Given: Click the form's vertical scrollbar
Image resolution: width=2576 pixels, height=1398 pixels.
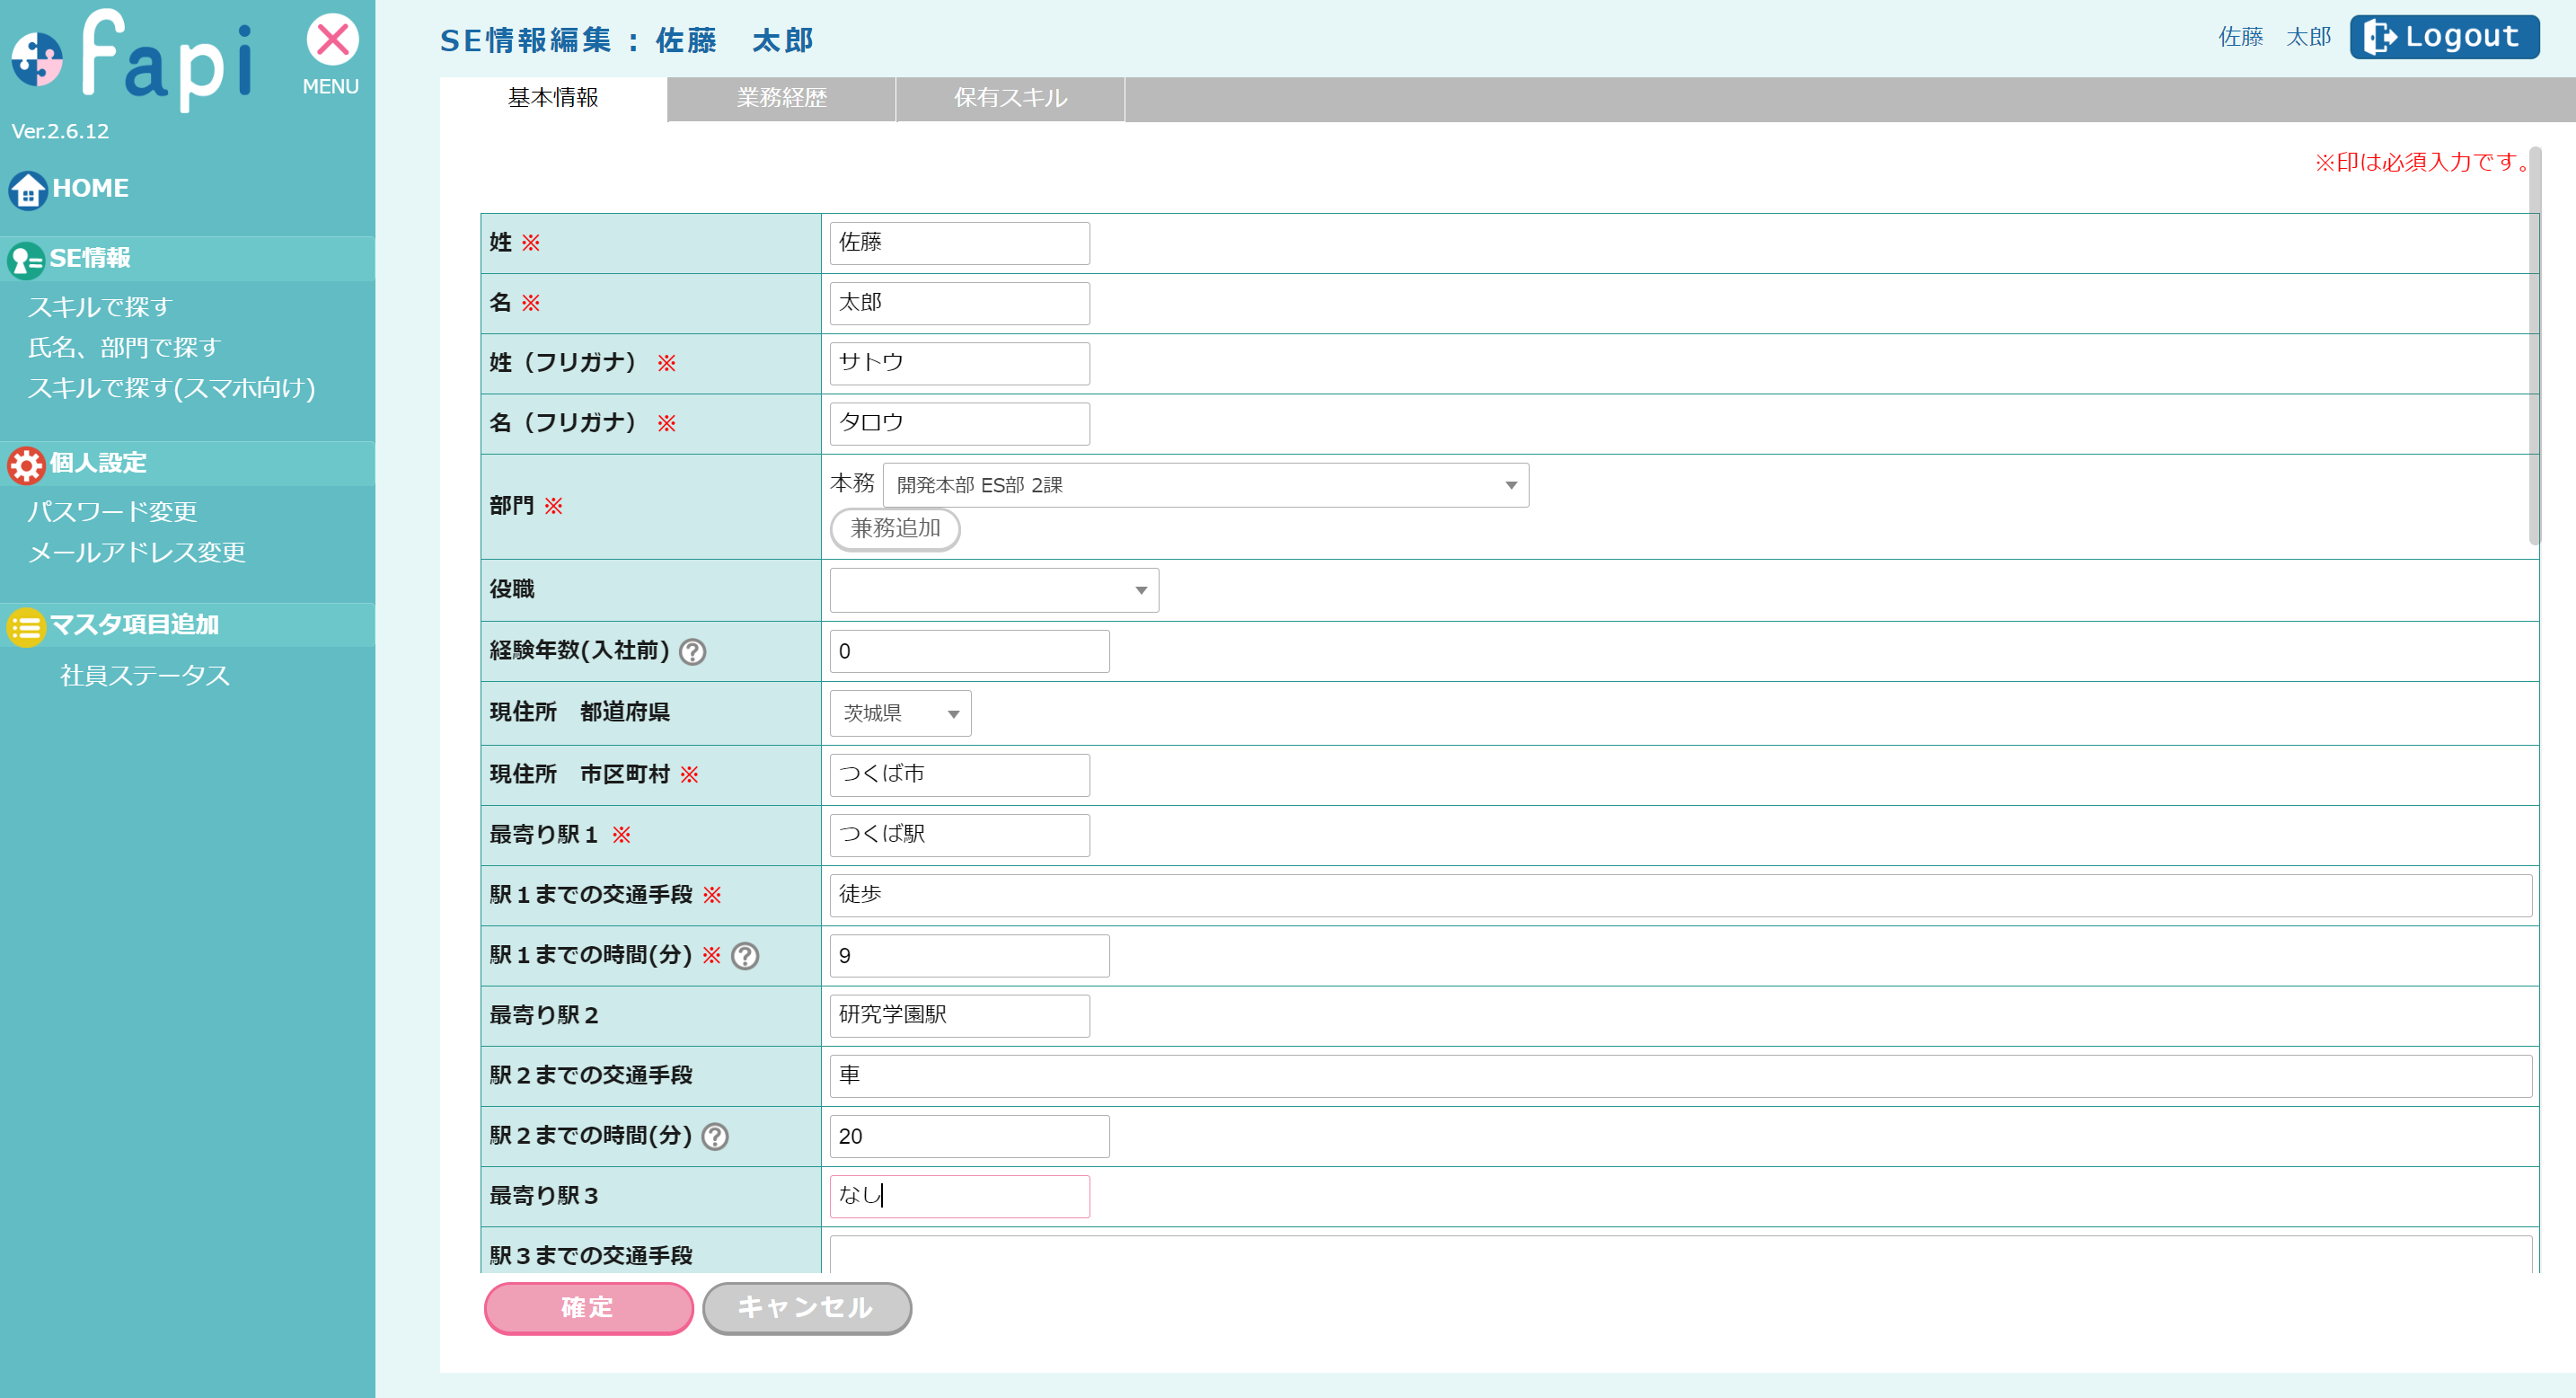Looking at the screenshot, I should click(x=2533, y=345).
